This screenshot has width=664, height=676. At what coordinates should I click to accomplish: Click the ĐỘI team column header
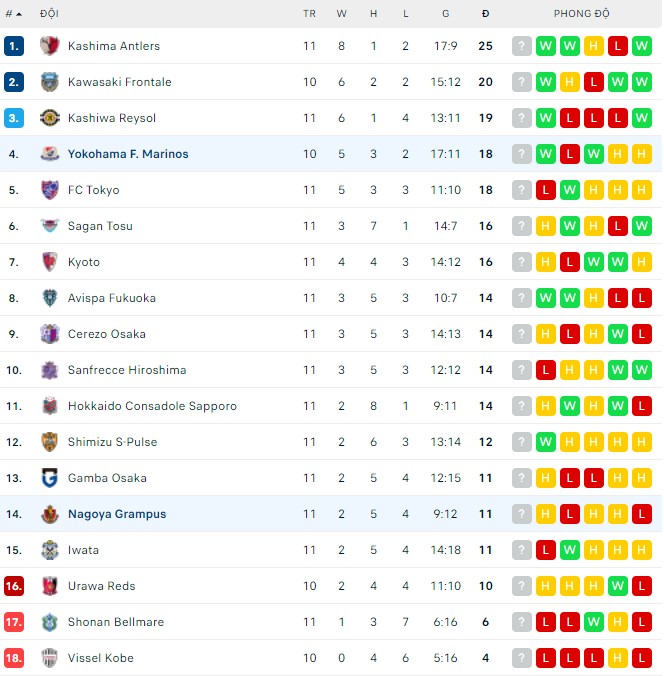[49, 14]
